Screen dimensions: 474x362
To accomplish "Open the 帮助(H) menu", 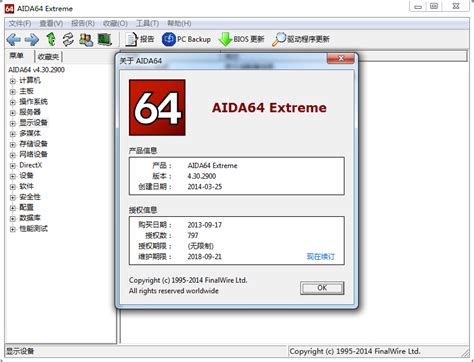I will (x=179, y=23).
